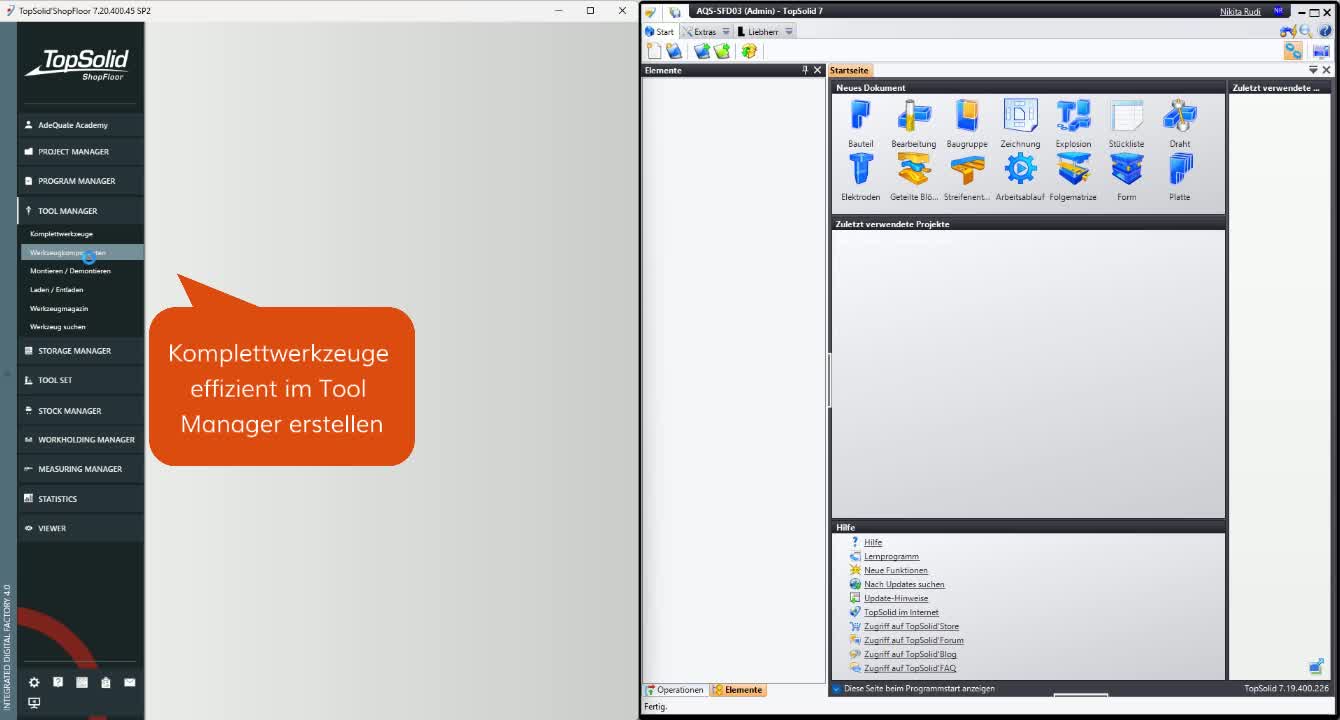
Task: Create a new Baugruppe document
Action: click(967, 124)
